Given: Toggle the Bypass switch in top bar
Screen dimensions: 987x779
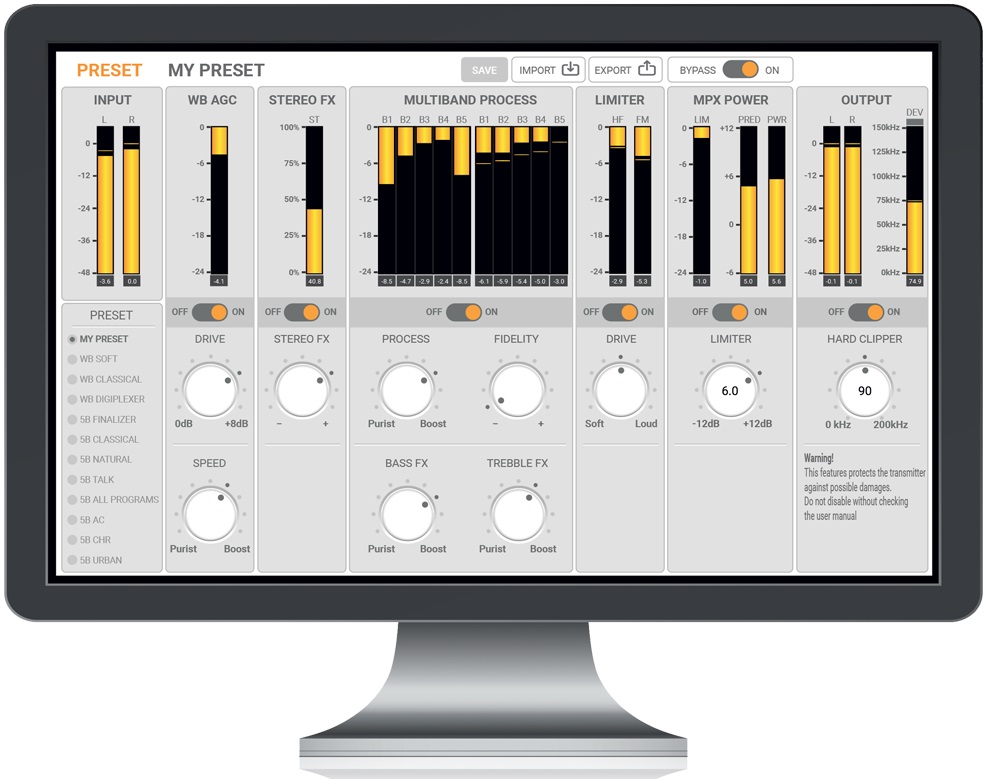Looking at the screenshot, I should (741, 70).
